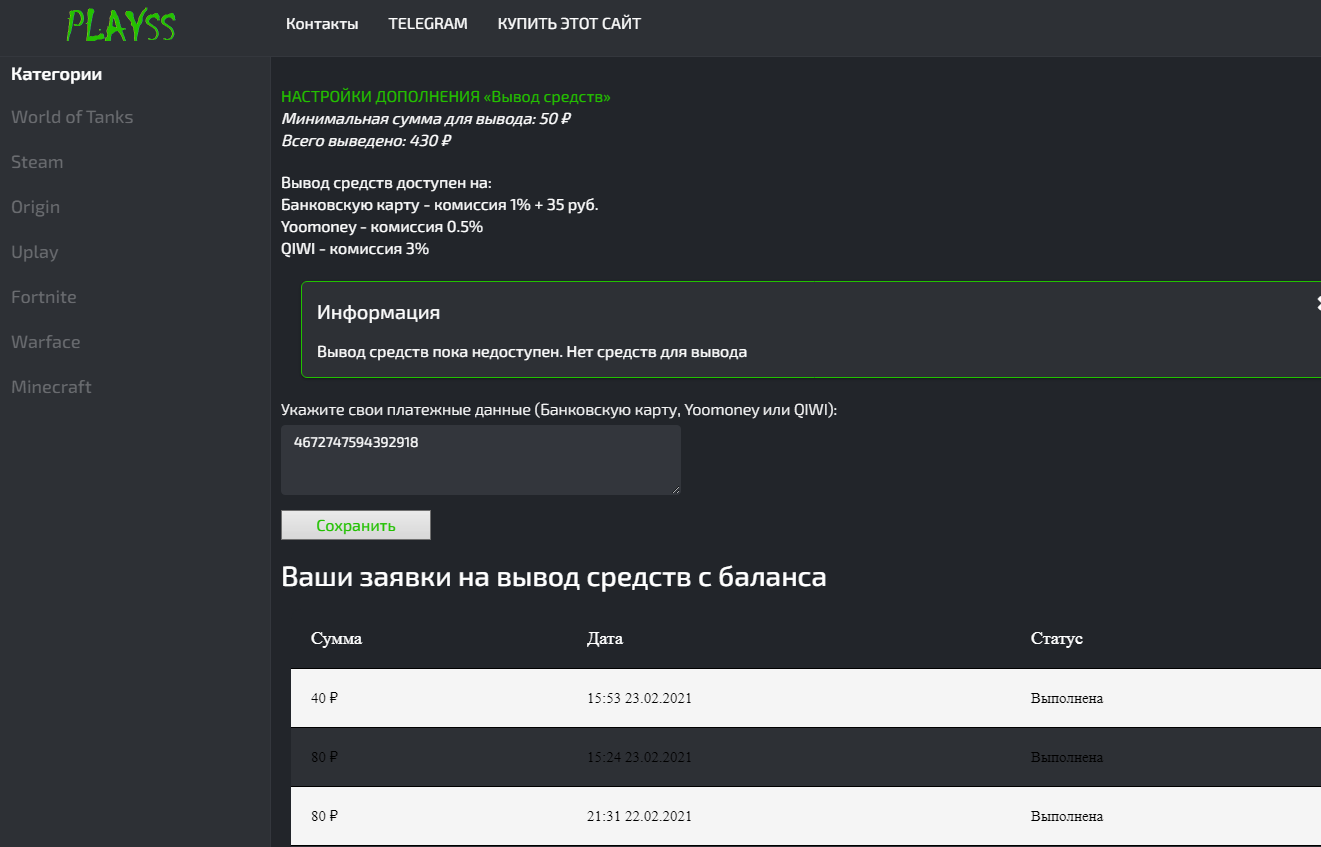Go to the Fortnite category
The height and width of the screenshot is (847, 1321).
44,297
